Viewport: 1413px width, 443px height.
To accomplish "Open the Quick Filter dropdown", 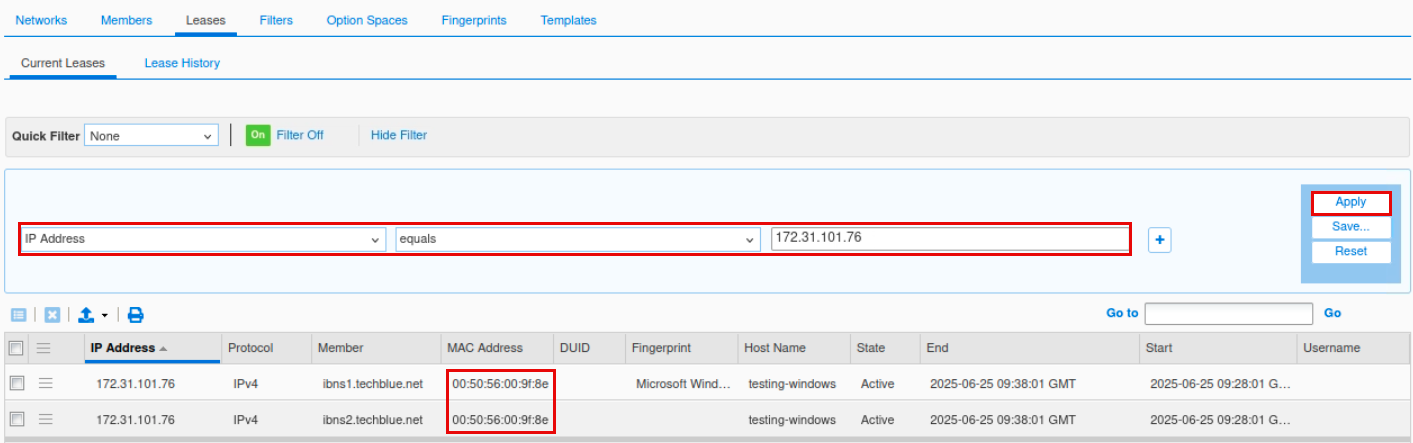I will pos(150,136).
